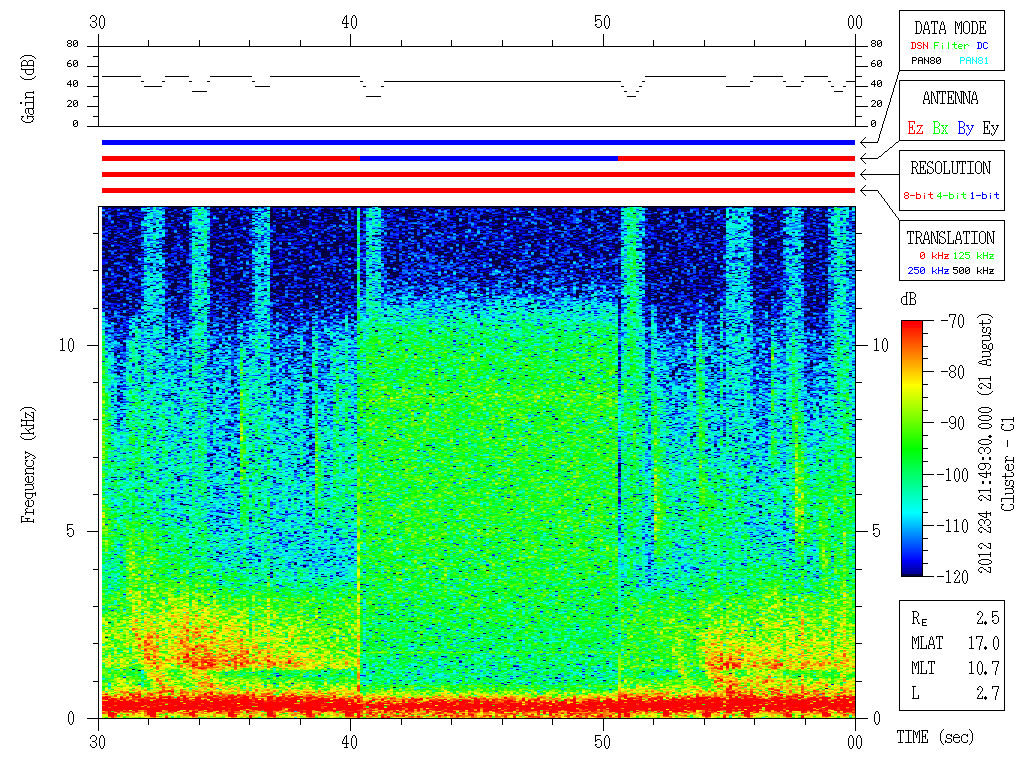Screen dimensions: 1024x768
Task: Click the 500 kHz translation label
Action: [x=973, y=270]
